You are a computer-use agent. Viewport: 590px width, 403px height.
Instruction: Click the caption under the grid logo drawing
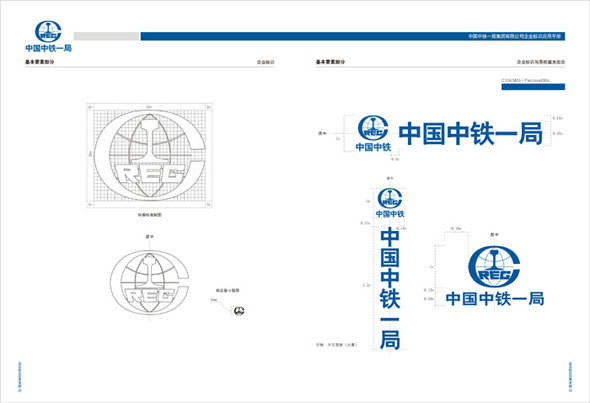149,215
